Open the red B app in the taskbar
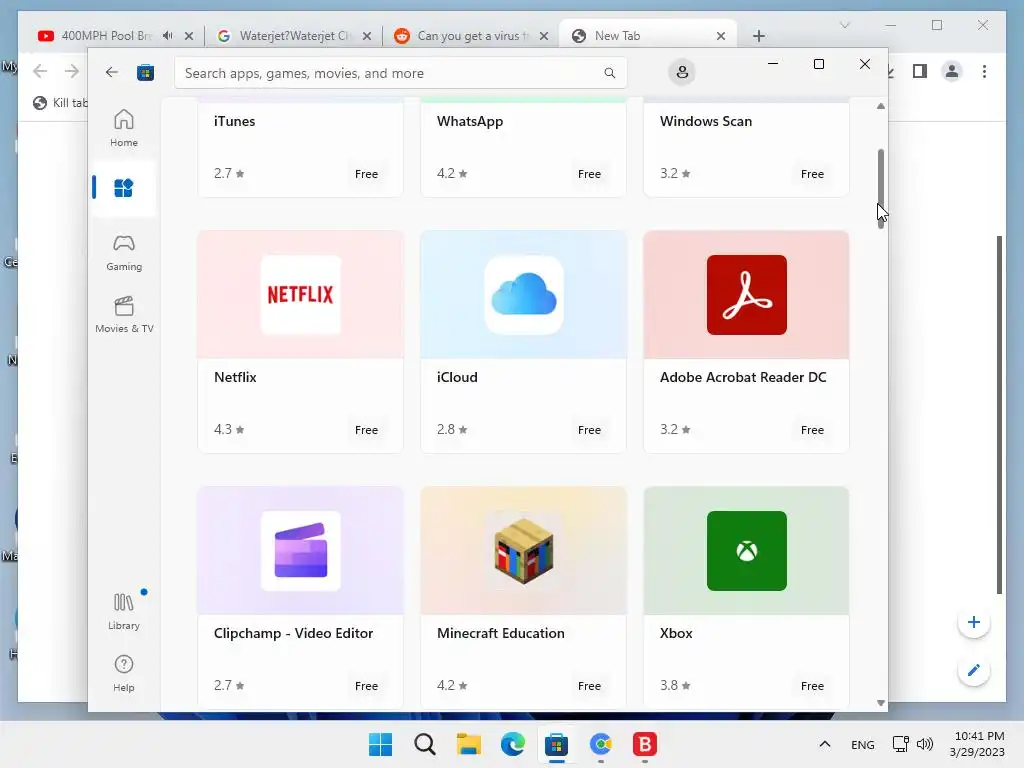The width and height of the screenshot is (1024, 768). [645, 744]
